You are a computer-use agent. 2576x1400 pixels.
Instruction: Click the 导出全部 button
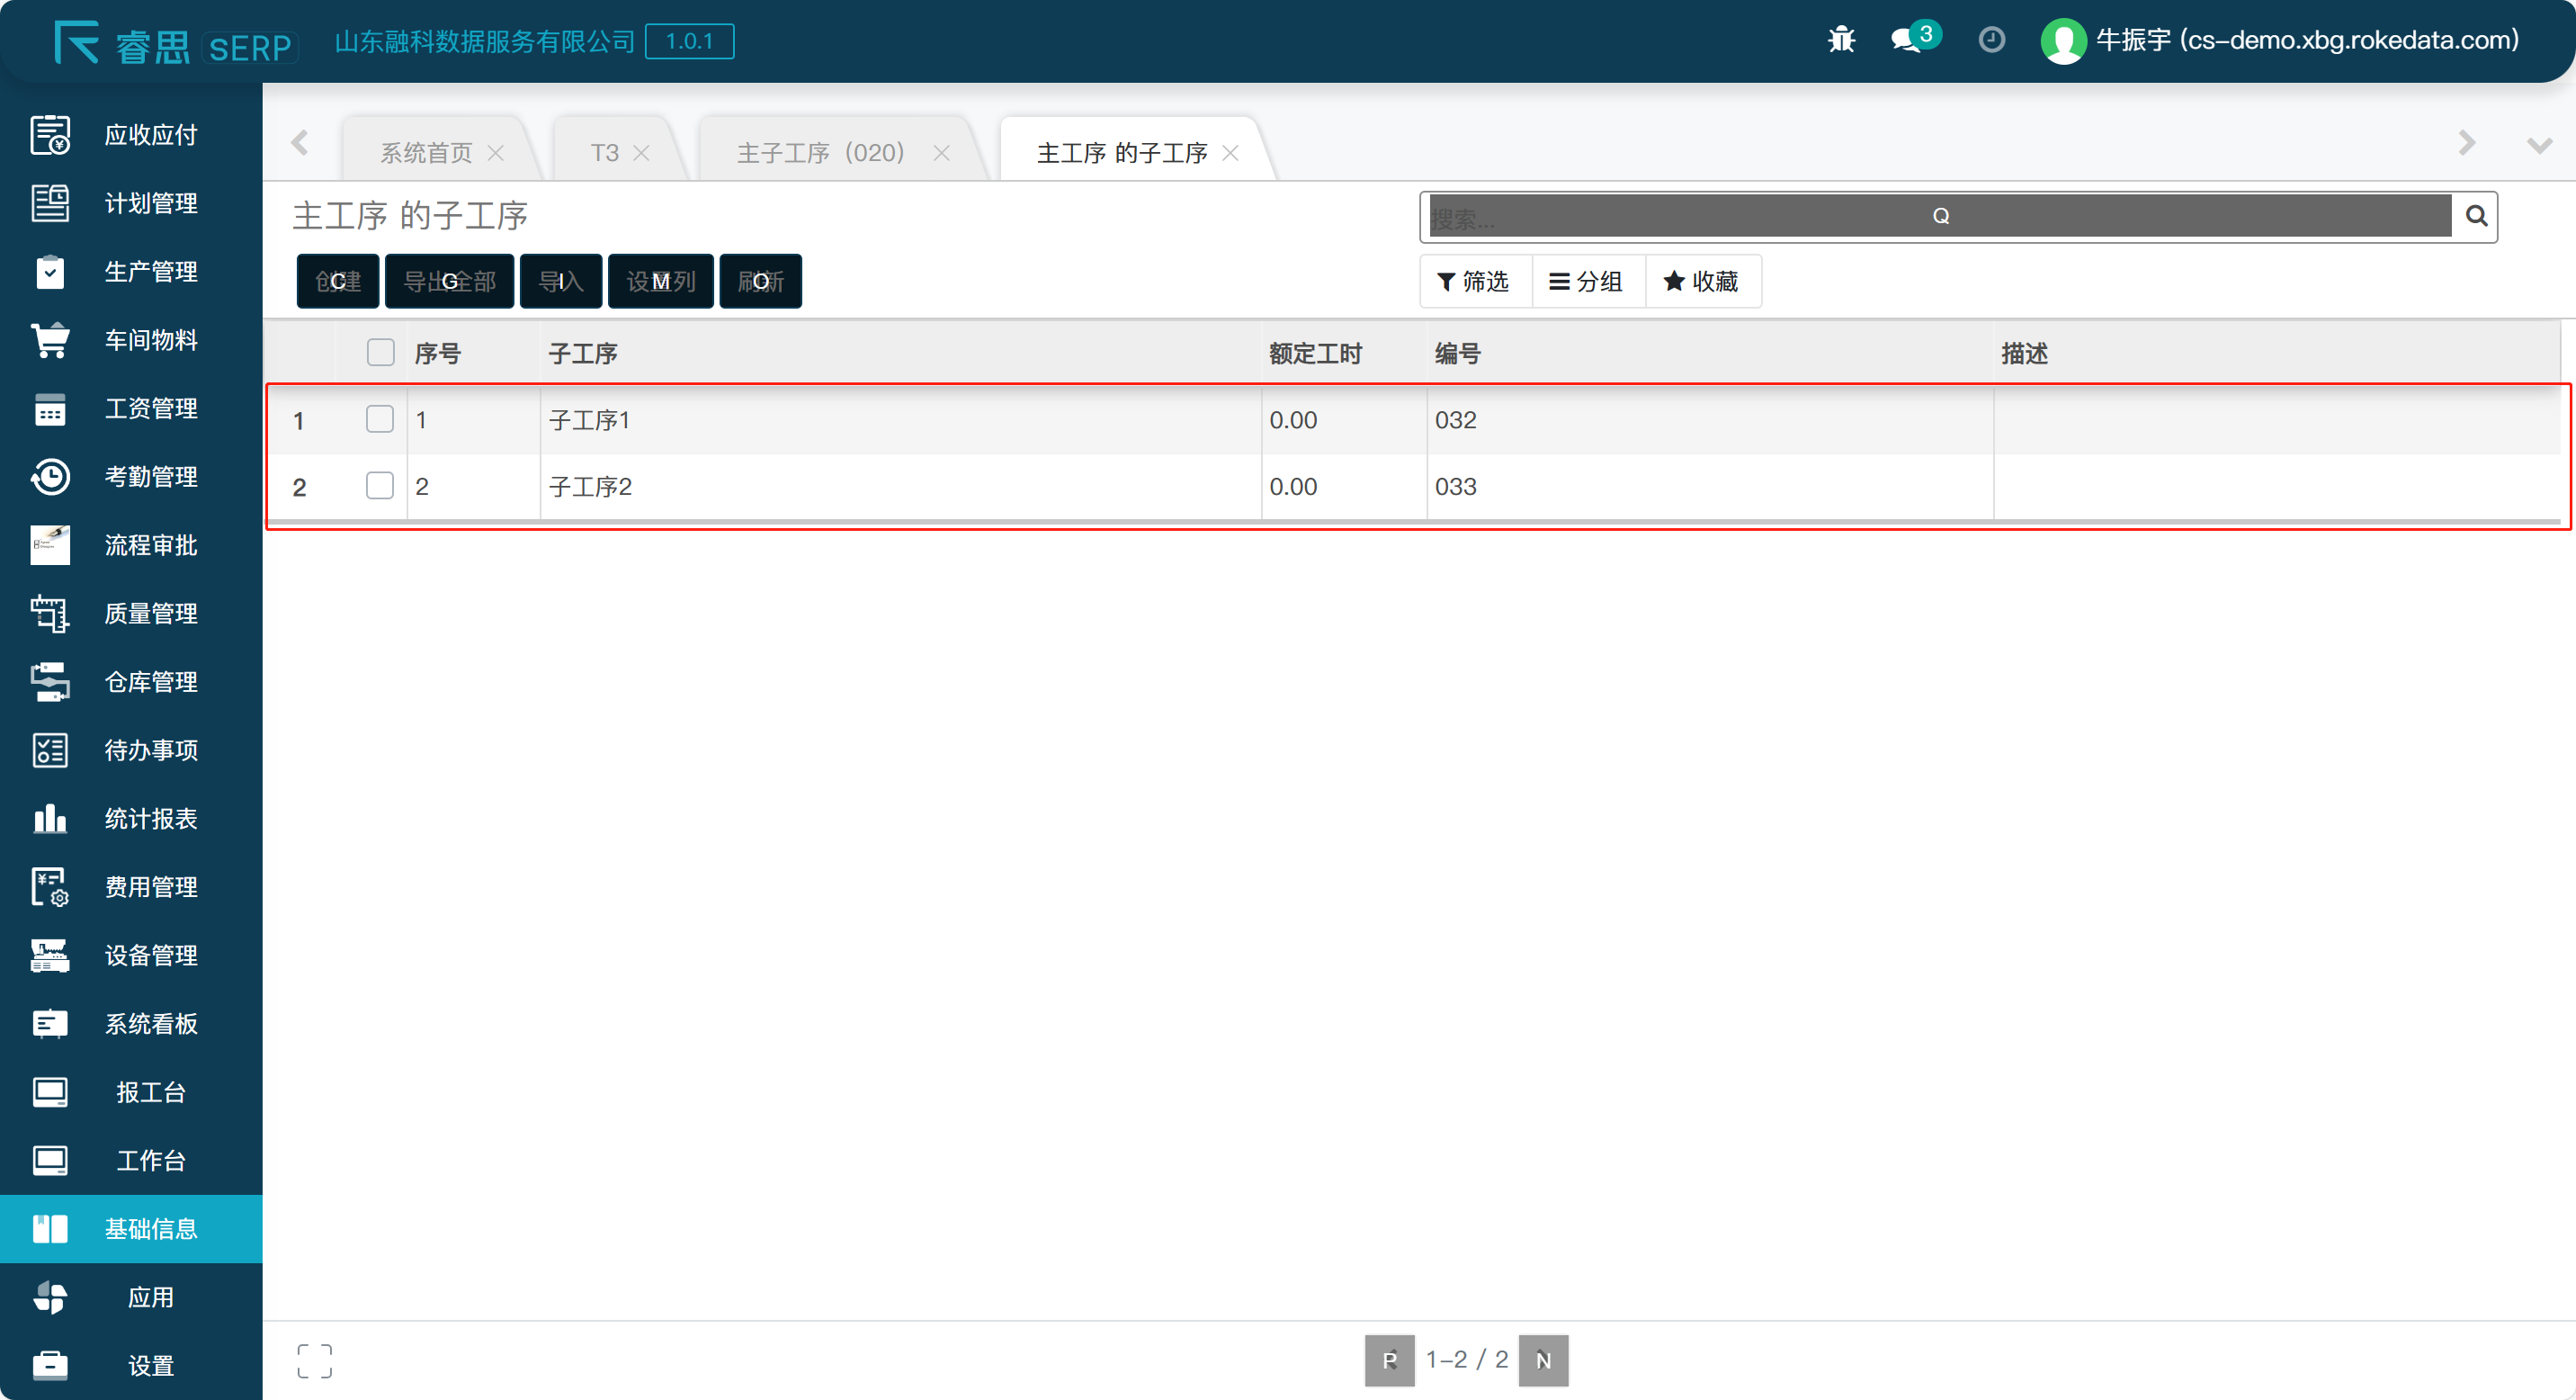tap(449, 282)
